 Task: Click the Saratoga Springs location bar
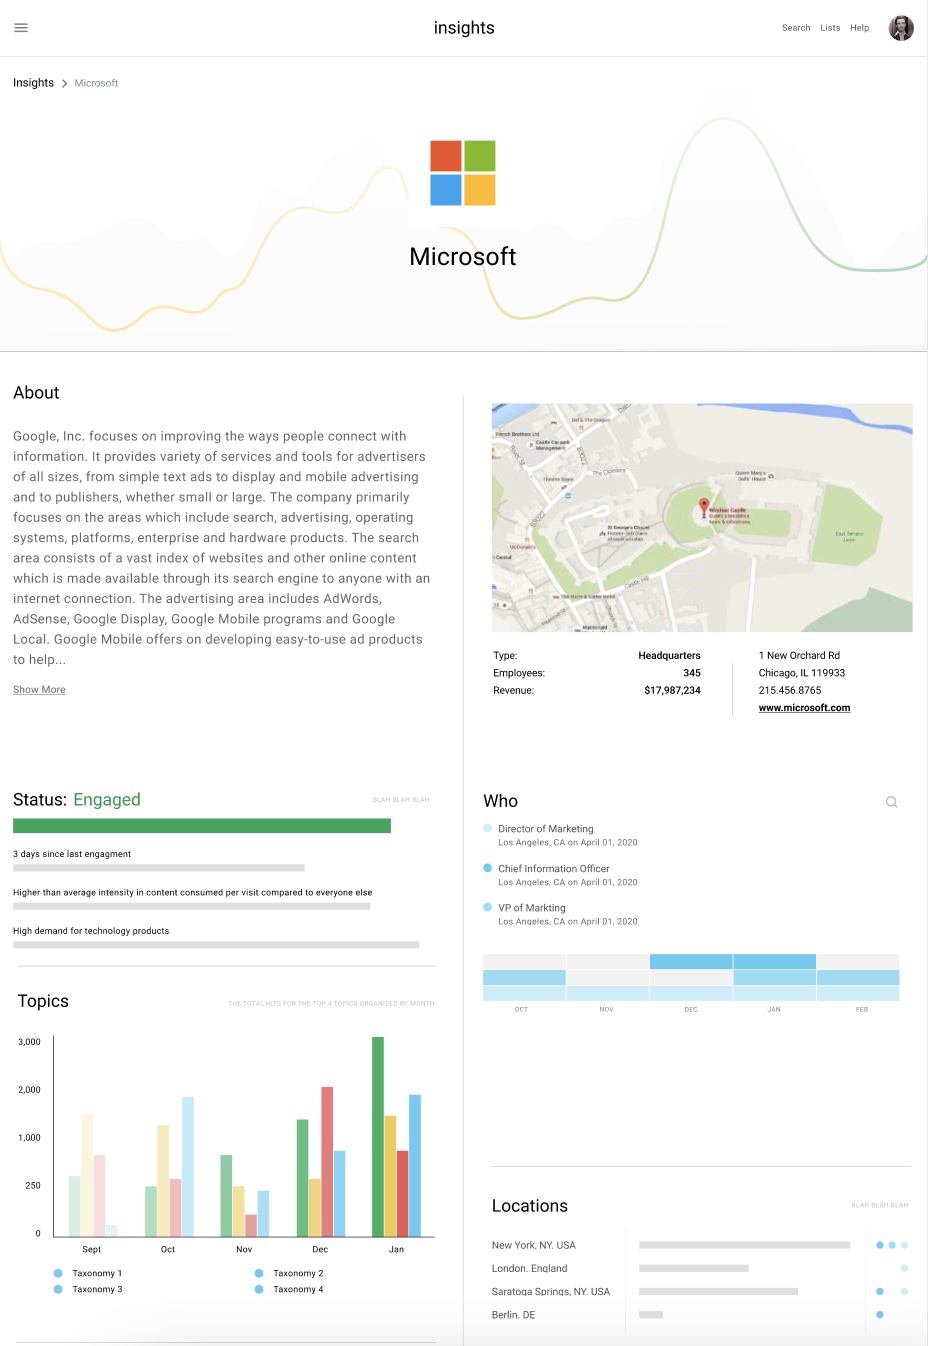point(718,1291)
